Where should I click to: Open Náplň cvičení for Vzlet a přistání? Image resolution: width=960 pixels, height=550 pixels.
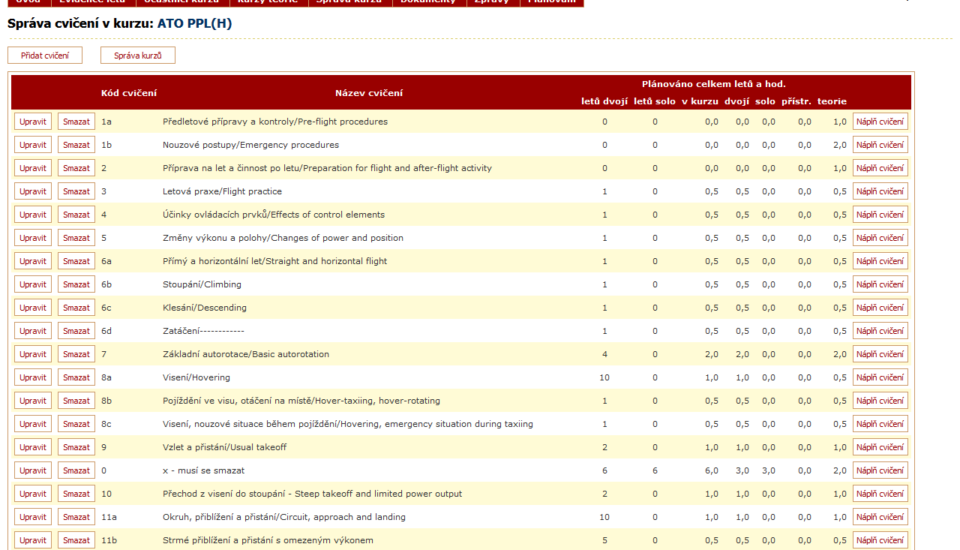coord(880,447)
